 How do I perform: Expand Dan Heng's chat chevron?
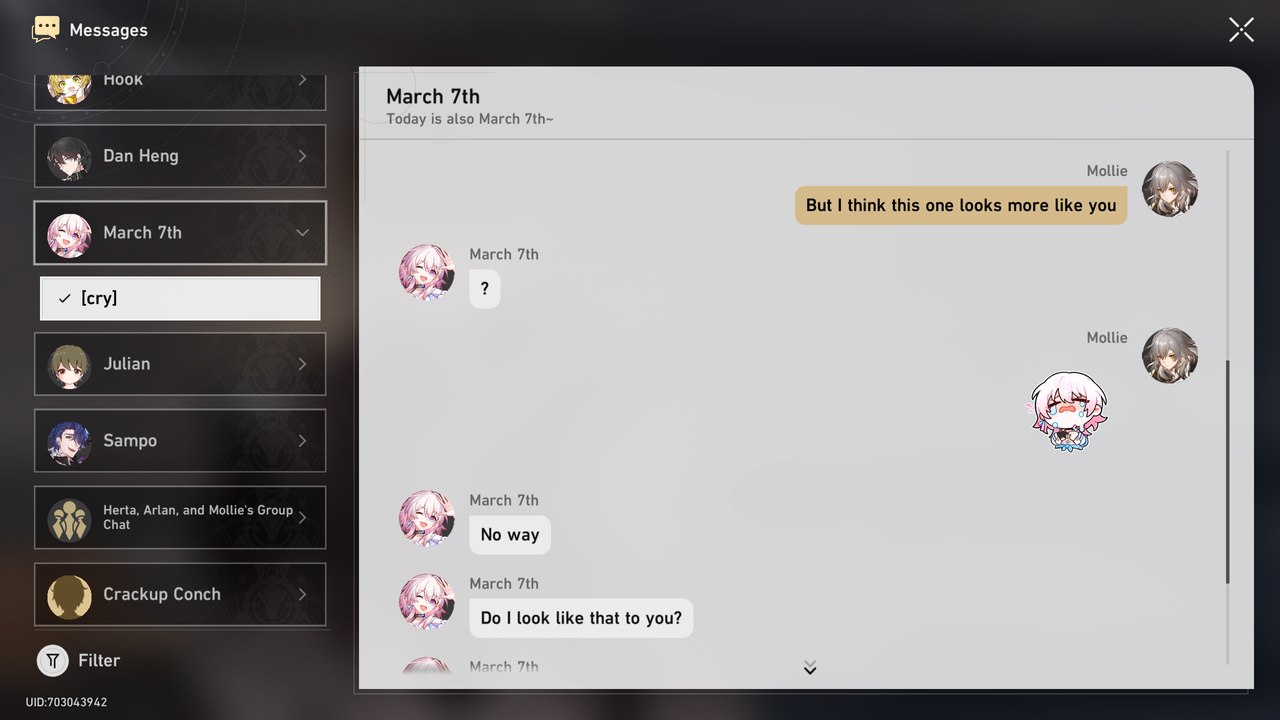(x=302, y=156)
